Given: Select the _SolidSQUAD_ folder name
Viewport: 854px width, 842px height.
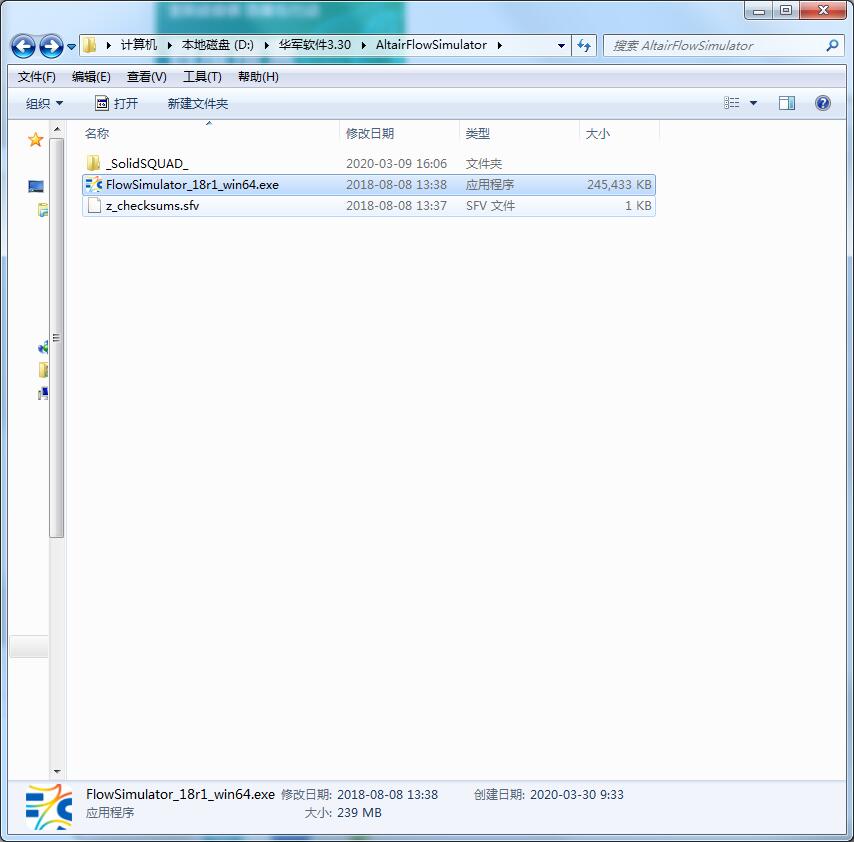Looking at the screenshot, I should 147,163.
